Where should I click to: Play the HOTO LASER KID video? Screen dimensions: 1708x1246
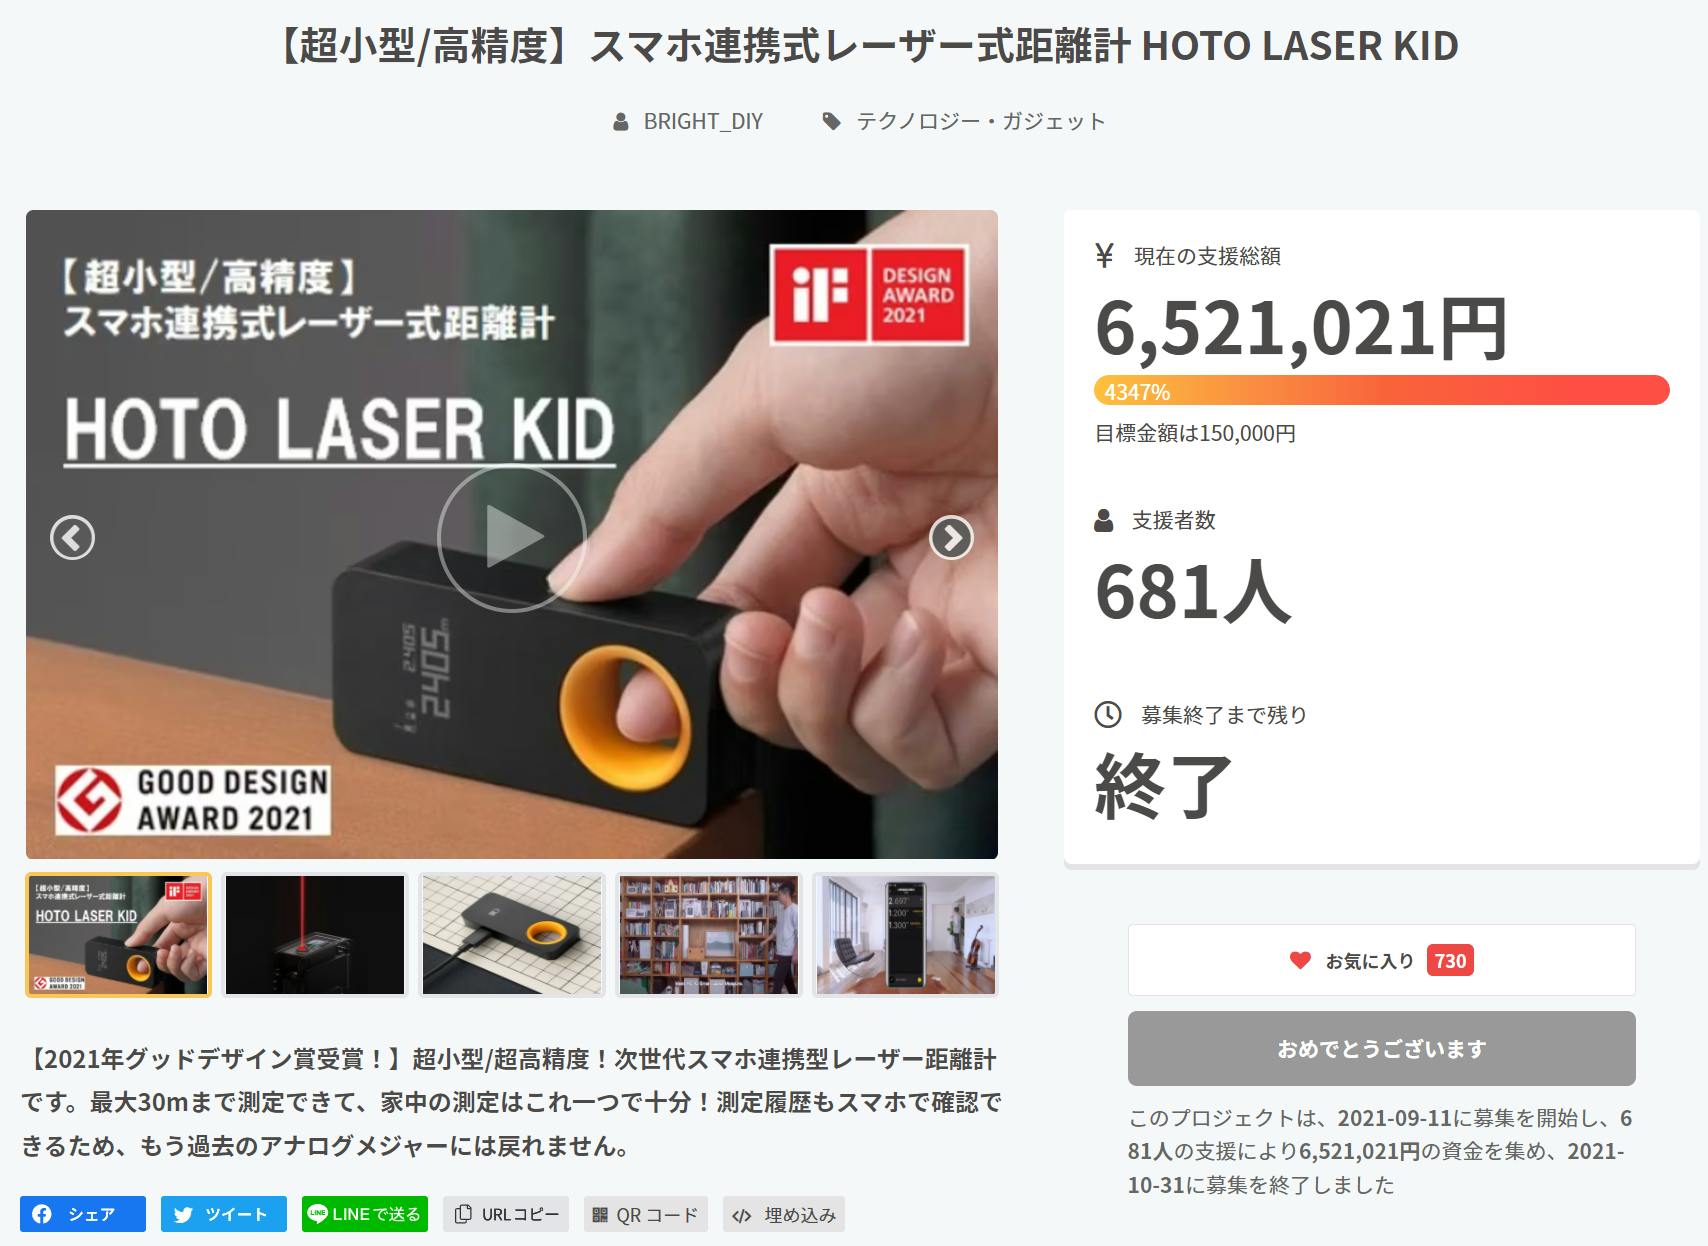point(512,537)
